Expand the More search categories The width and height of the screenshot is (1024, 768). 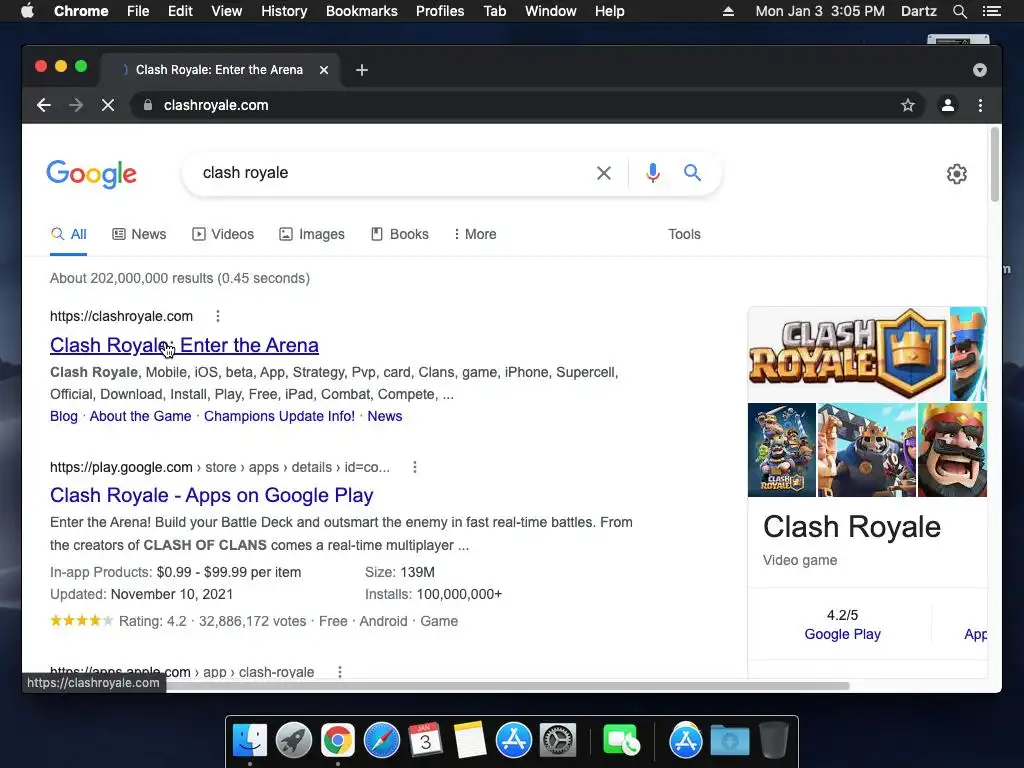(475, 234)
